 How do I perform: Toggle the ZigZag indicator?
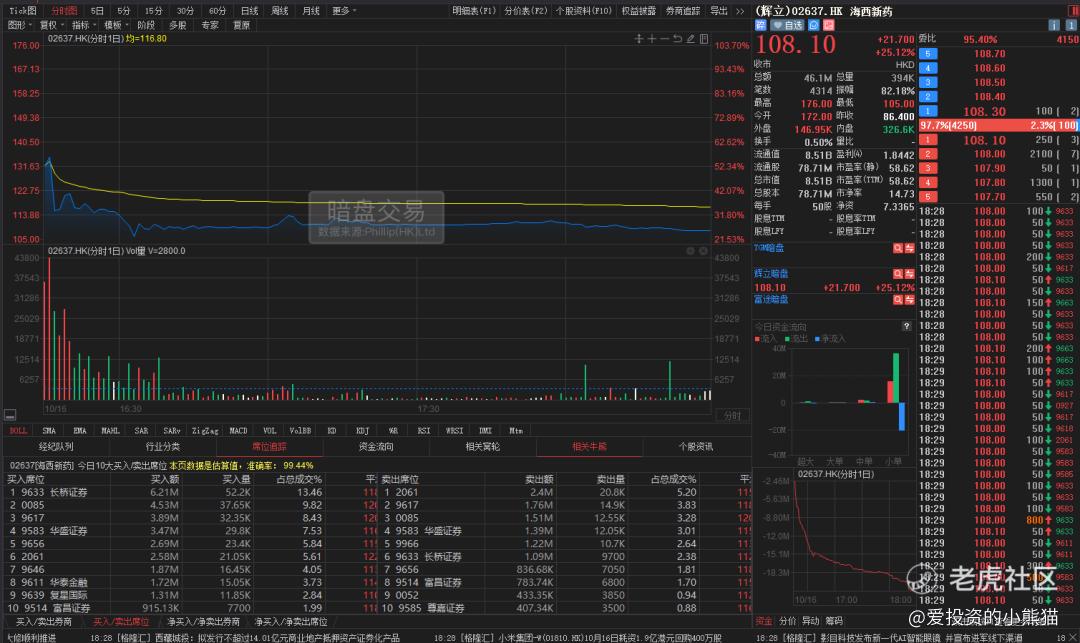[205, 431]
